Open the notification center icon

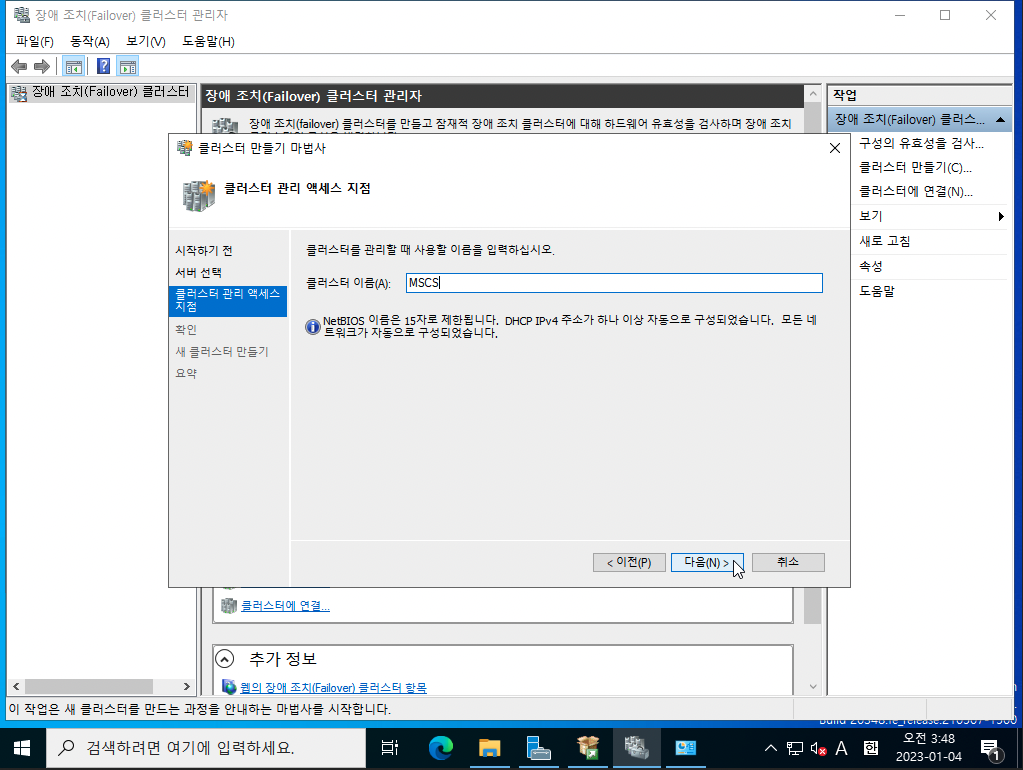[x=990, y=749]
